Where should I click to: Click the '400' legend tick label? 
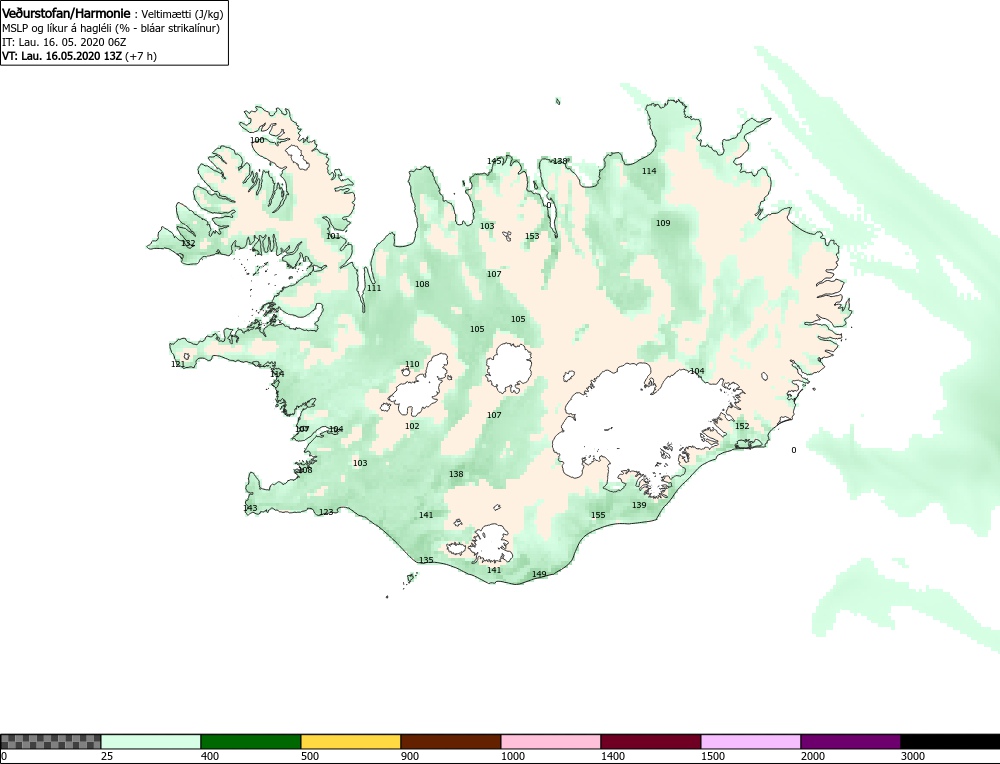(x=210, y=756)
